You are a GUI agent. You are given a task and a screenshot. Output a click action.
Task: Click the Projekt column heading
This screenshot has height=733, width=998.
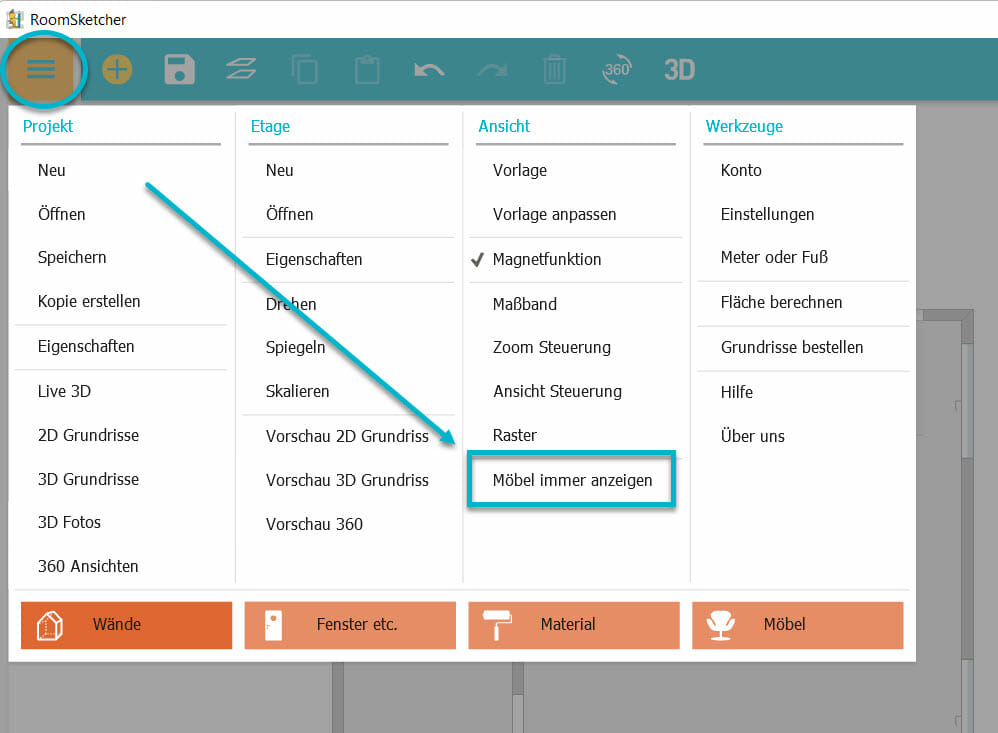48,126
